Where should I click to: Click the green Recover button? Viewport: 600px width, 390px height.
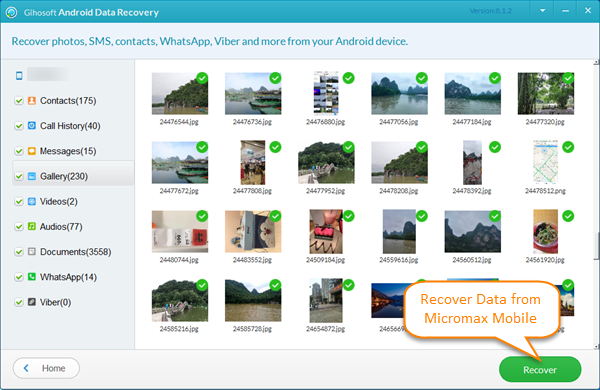click(x=540, y=369)
